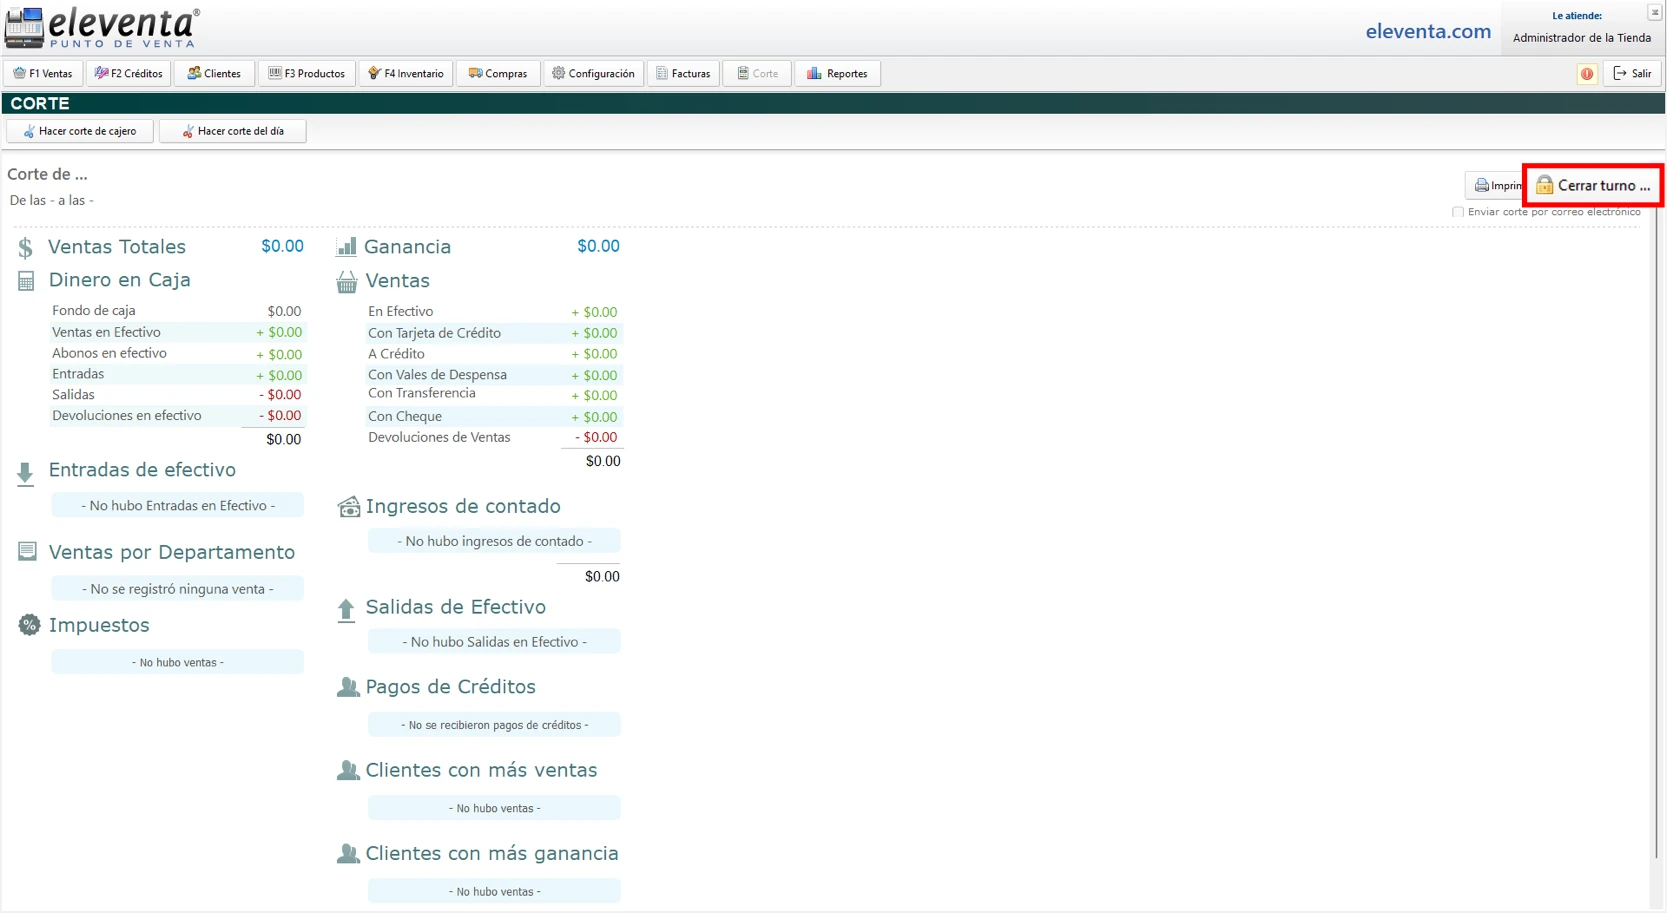Open F3 Productos catalog
Image resolution: width=1667 pixels, height=913 pixels.
[x=306, y=74]
